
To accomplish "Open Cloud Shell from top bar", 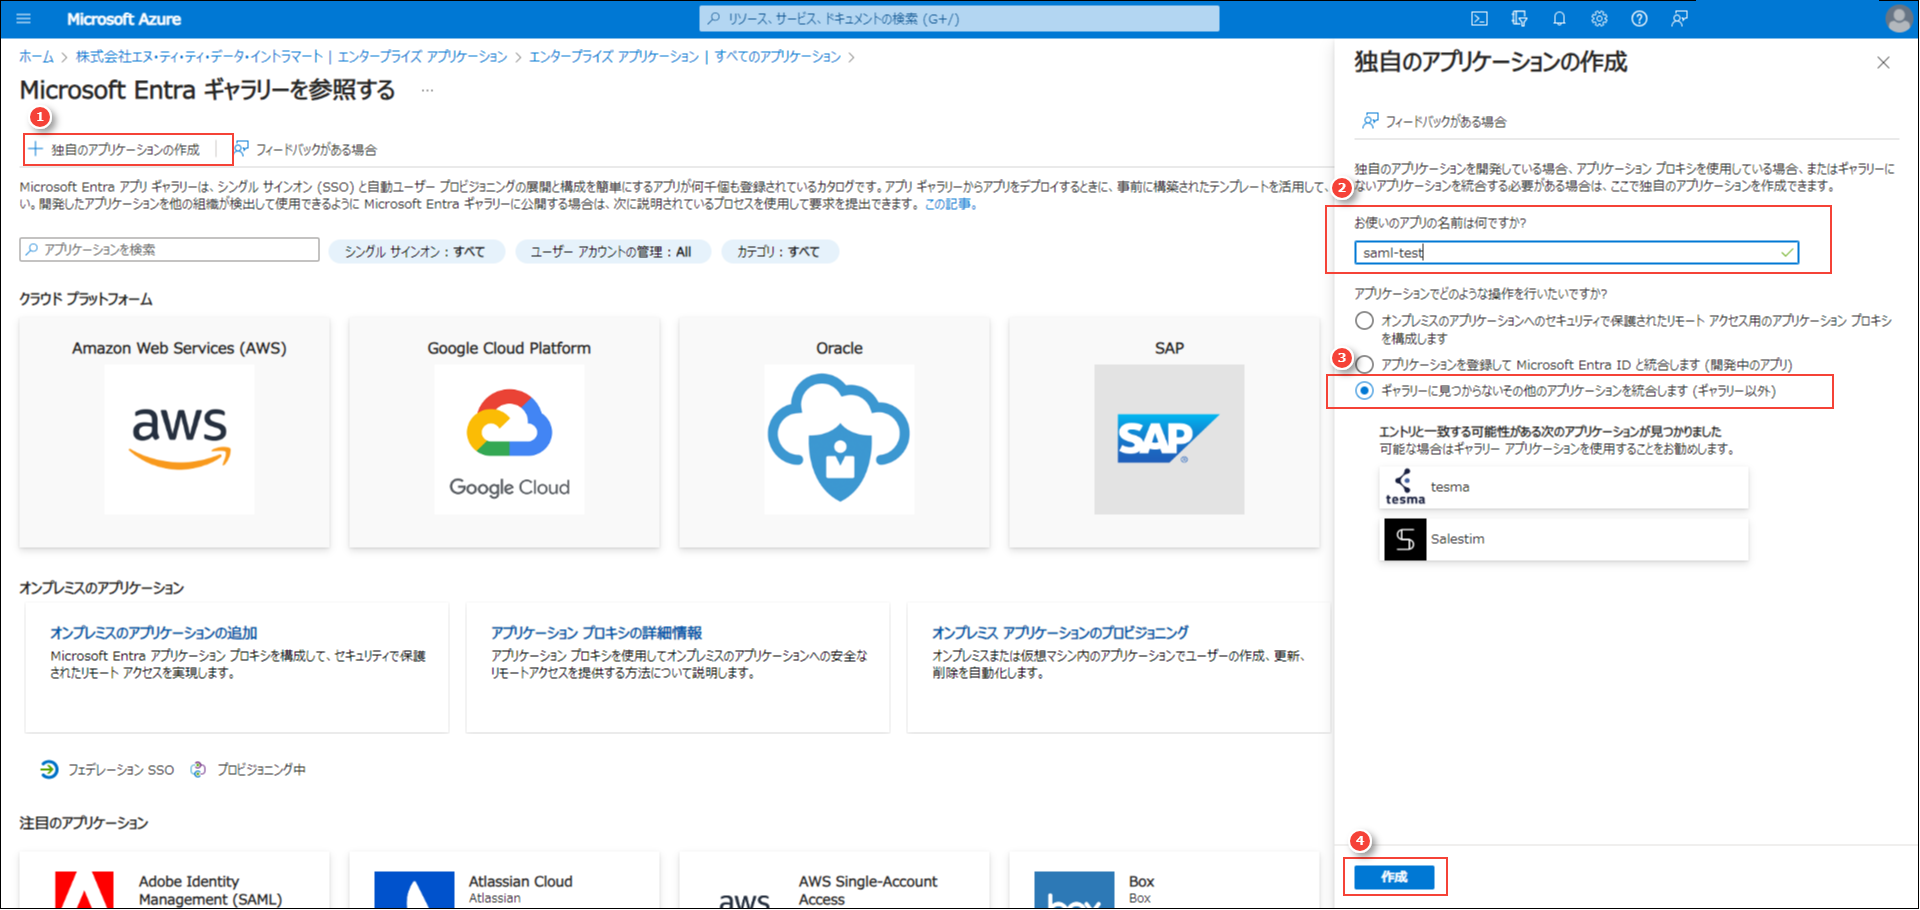I will tap(1479, 19).
